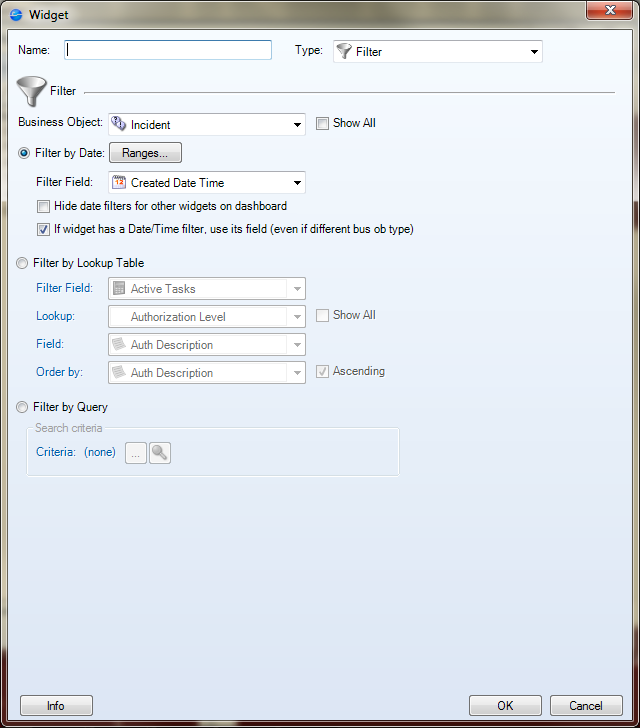Uncheck the use Date/Time filter field option
This screenshot has height=728, width=640.
[43, 229]
